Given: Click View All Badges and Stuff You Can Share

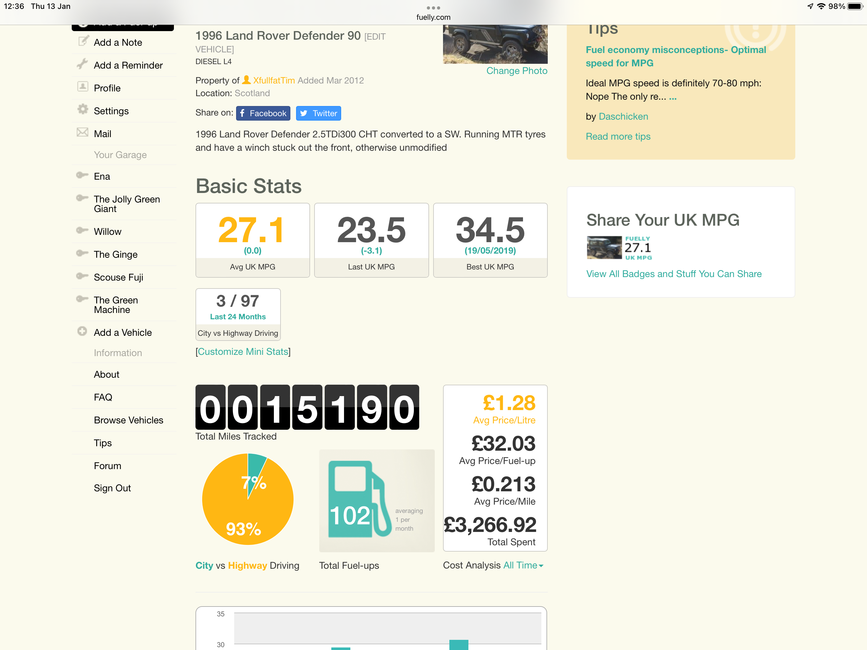Looking at the screenshot, I should (674, 274).
